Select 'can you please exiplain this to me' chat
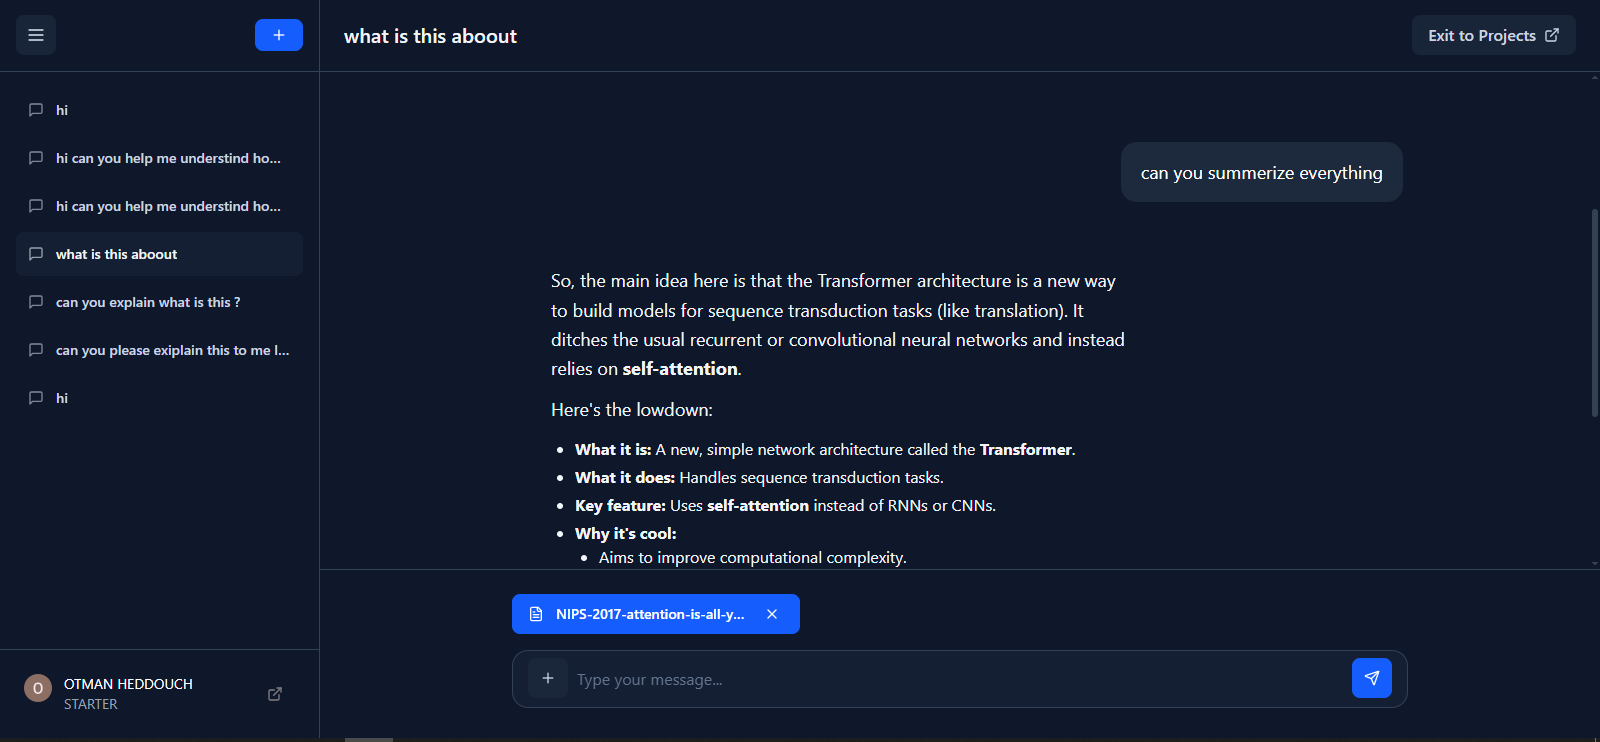Screen dimensions: 1600x742 point(159,350)
